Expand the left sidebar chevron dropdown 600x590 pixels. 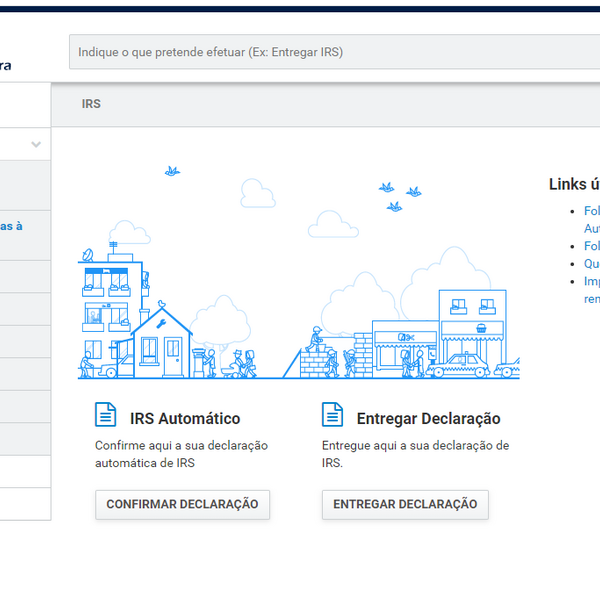pyautogui.click(x=36, y=145)
